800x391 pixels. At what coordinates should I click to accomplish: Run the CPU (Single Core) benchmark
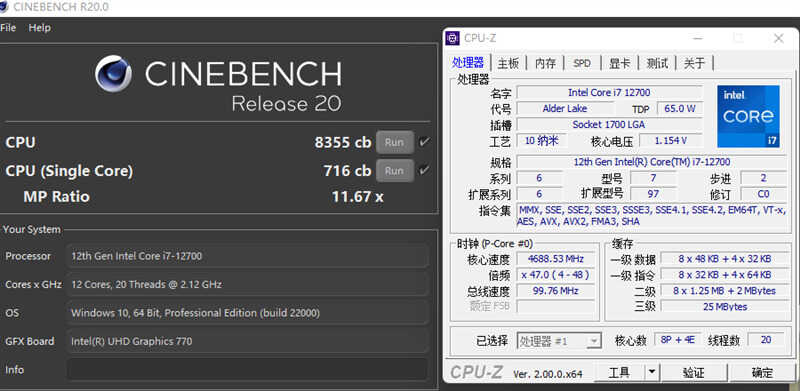pyautogui.click(x=394, y=170)
